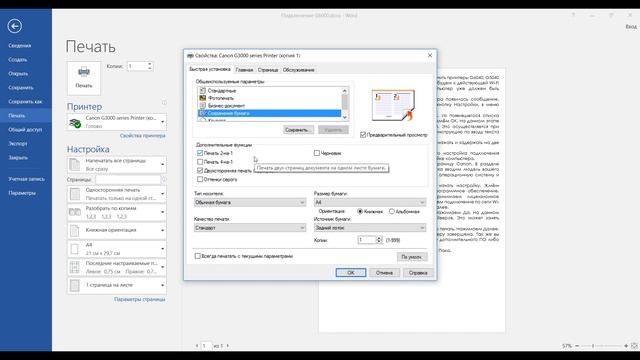
Task: Open the Источник бумаги dropdown
Action: 370,228
